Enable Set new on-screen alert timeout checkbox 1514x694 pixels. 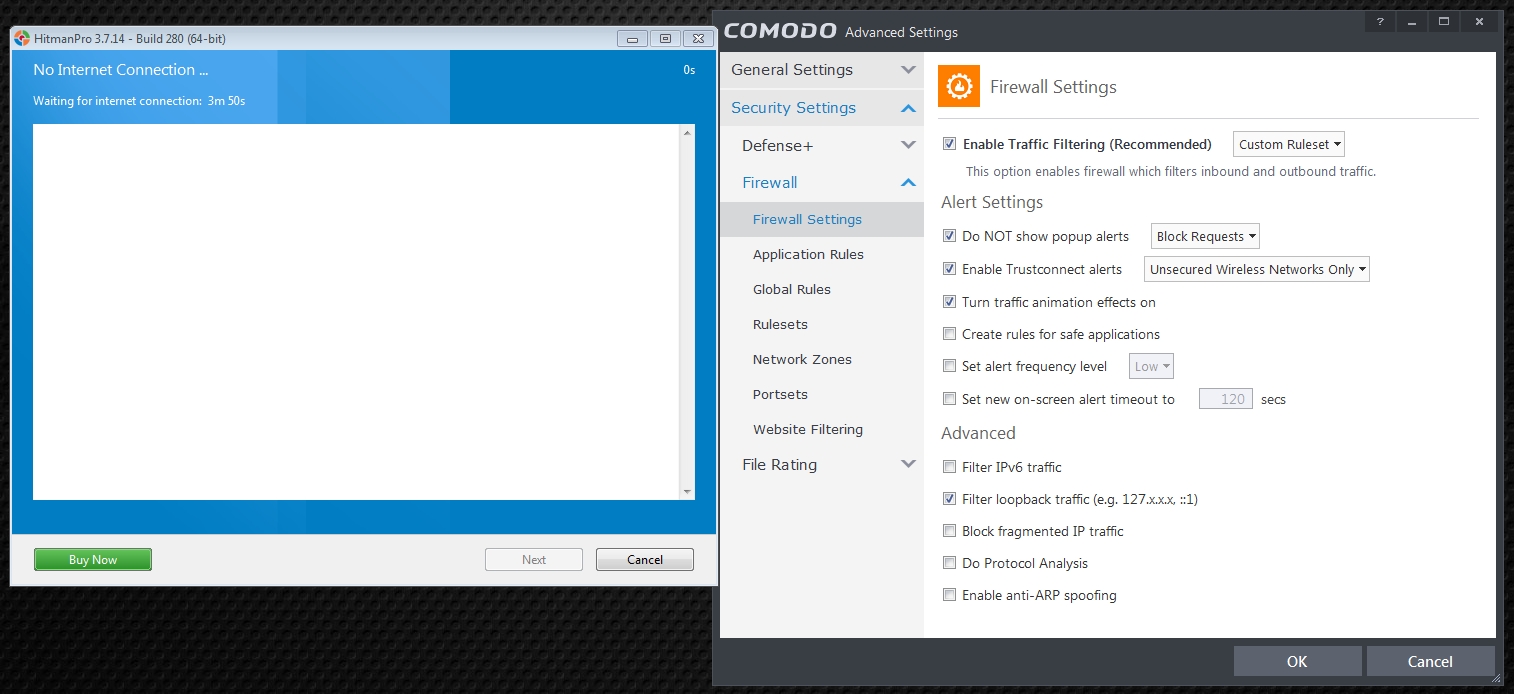pyautogui.click(x=950, y=399)
